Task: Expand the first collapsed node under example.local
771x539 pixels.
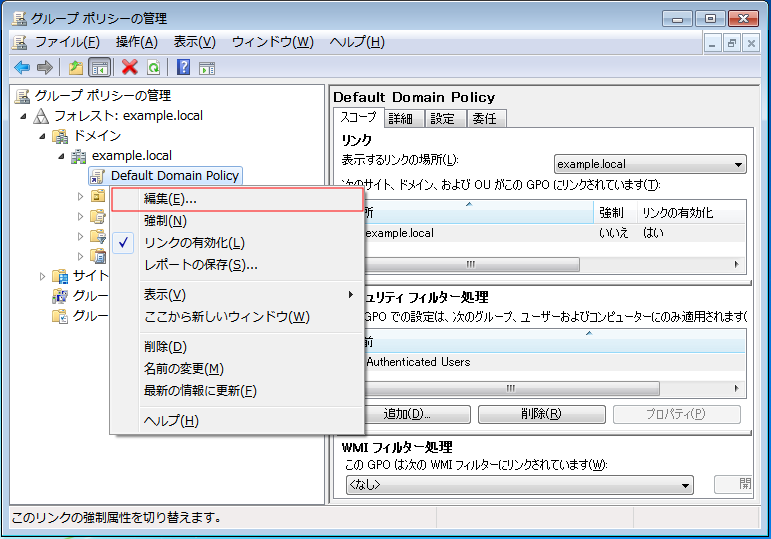Action: coord(80,196)
